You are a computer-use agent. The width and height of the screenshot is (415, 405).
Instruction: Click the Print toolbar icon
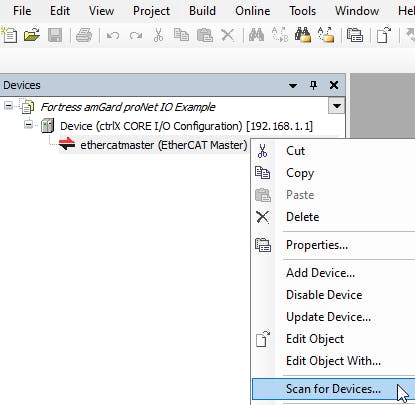click(84, 35)
